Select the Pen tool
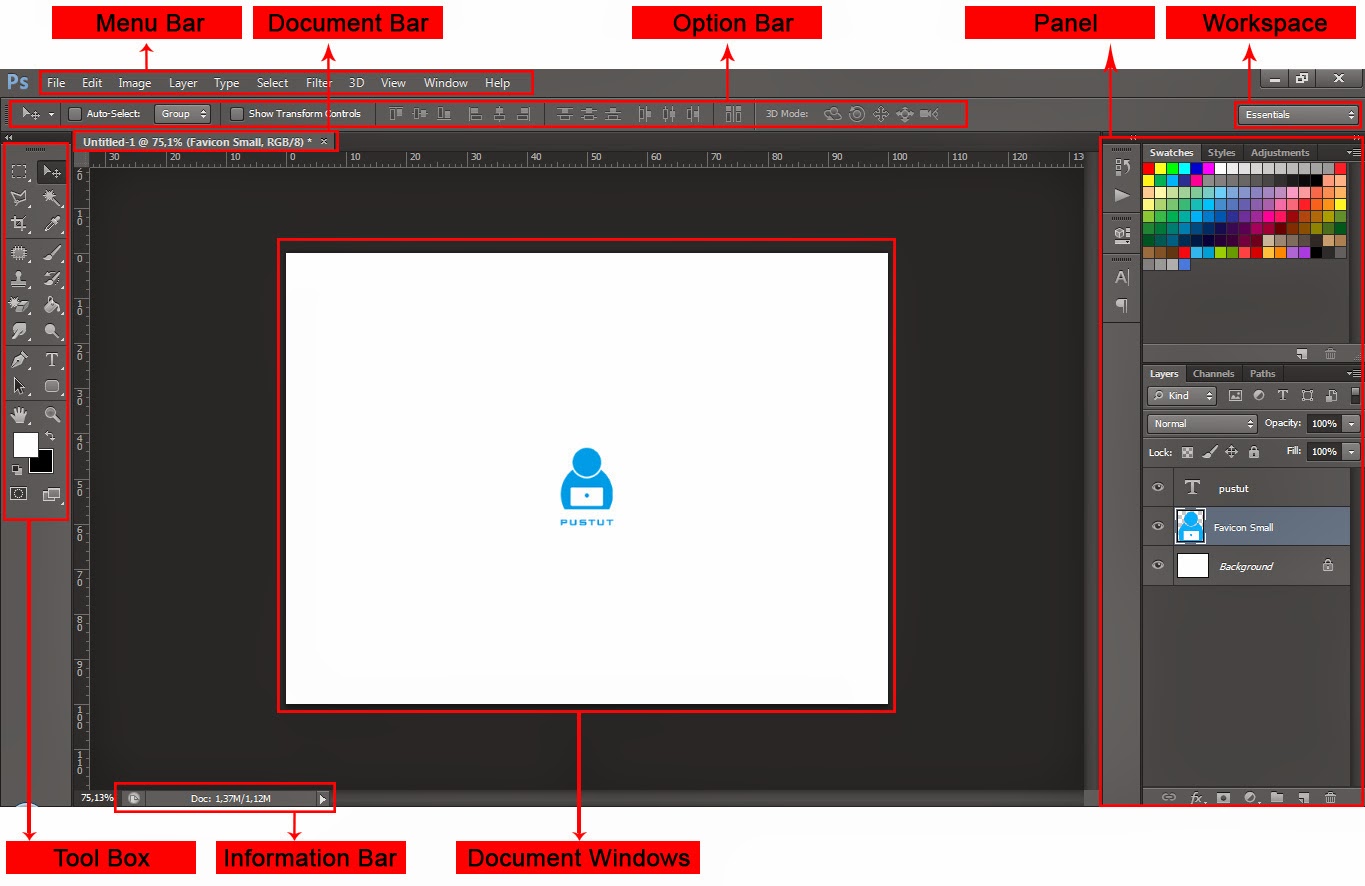Screen dimensions: 1365x886 (19, 359)
